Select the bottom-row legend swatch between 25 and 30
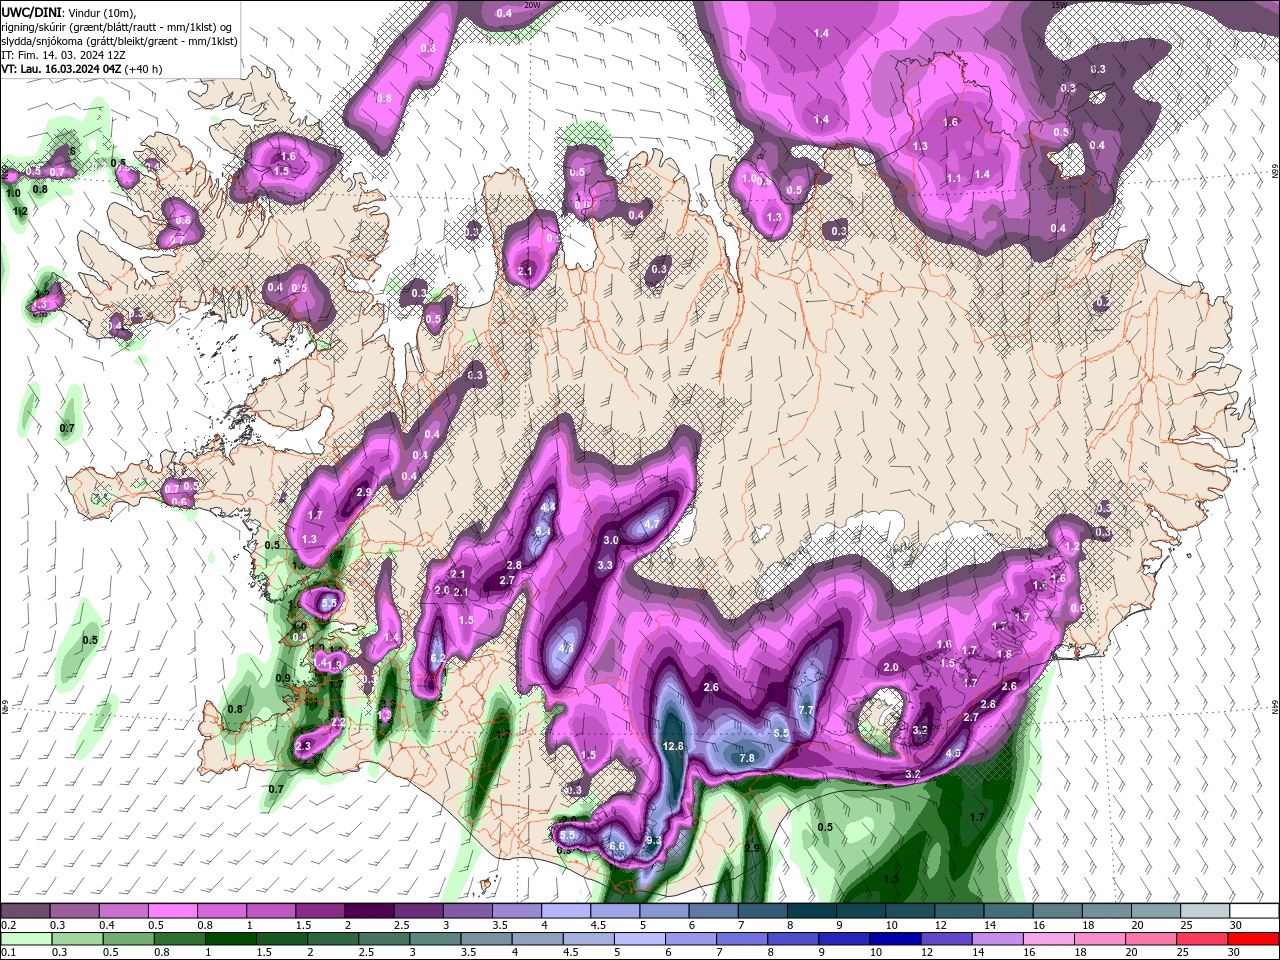 coord(1205,938)
